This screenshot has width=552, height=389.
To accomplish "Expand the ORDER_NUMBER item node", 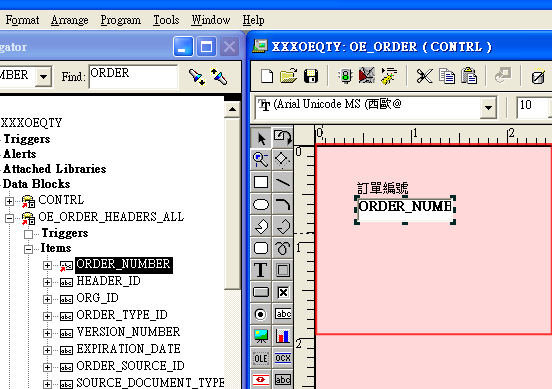I will point(47,265).
